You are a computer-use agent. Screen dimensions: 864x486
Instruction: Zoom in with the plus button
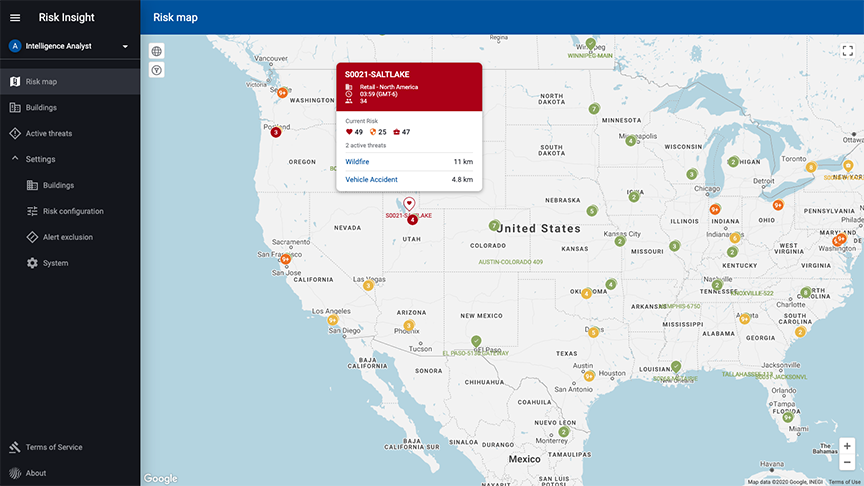[847, 446]
